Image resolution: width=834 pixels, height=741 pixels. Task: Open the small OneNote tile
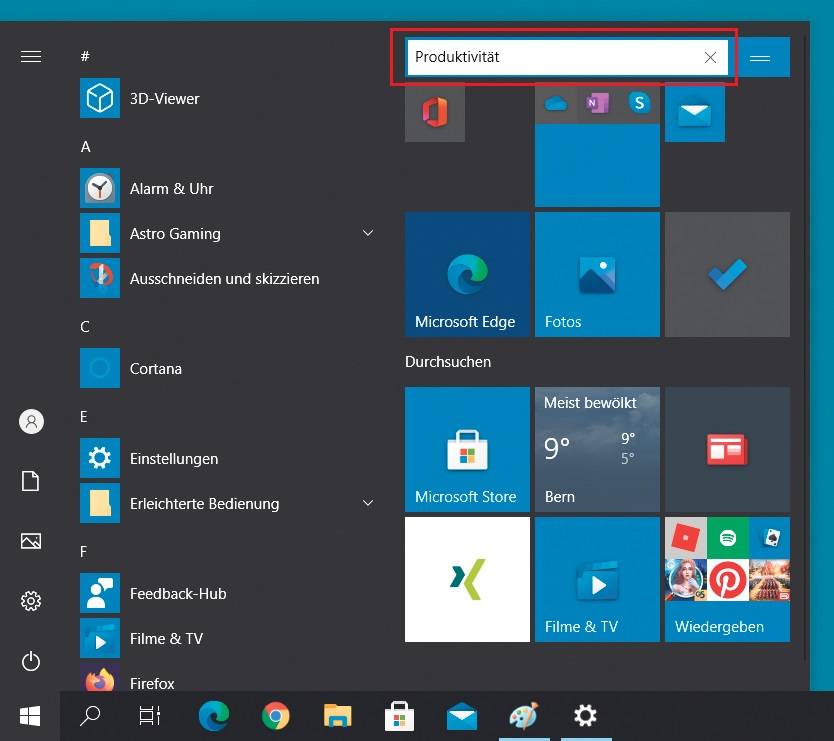coord(597,103)
